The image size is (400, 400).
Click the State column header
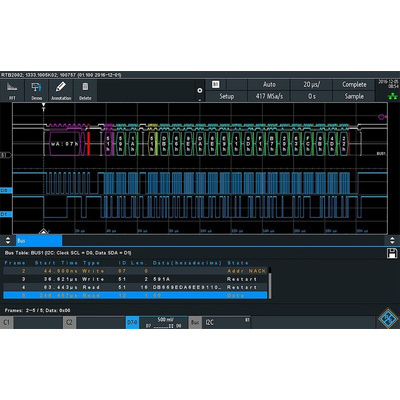pyautogui.click(x=238, y=263)
